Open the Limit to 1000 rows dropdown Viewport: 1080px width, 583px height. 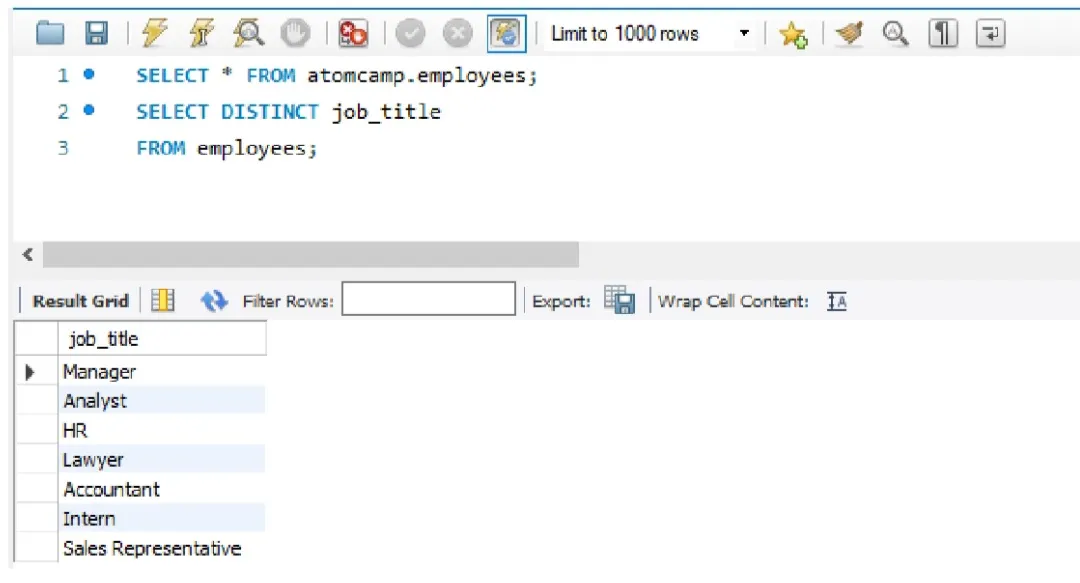click(744, 32)
